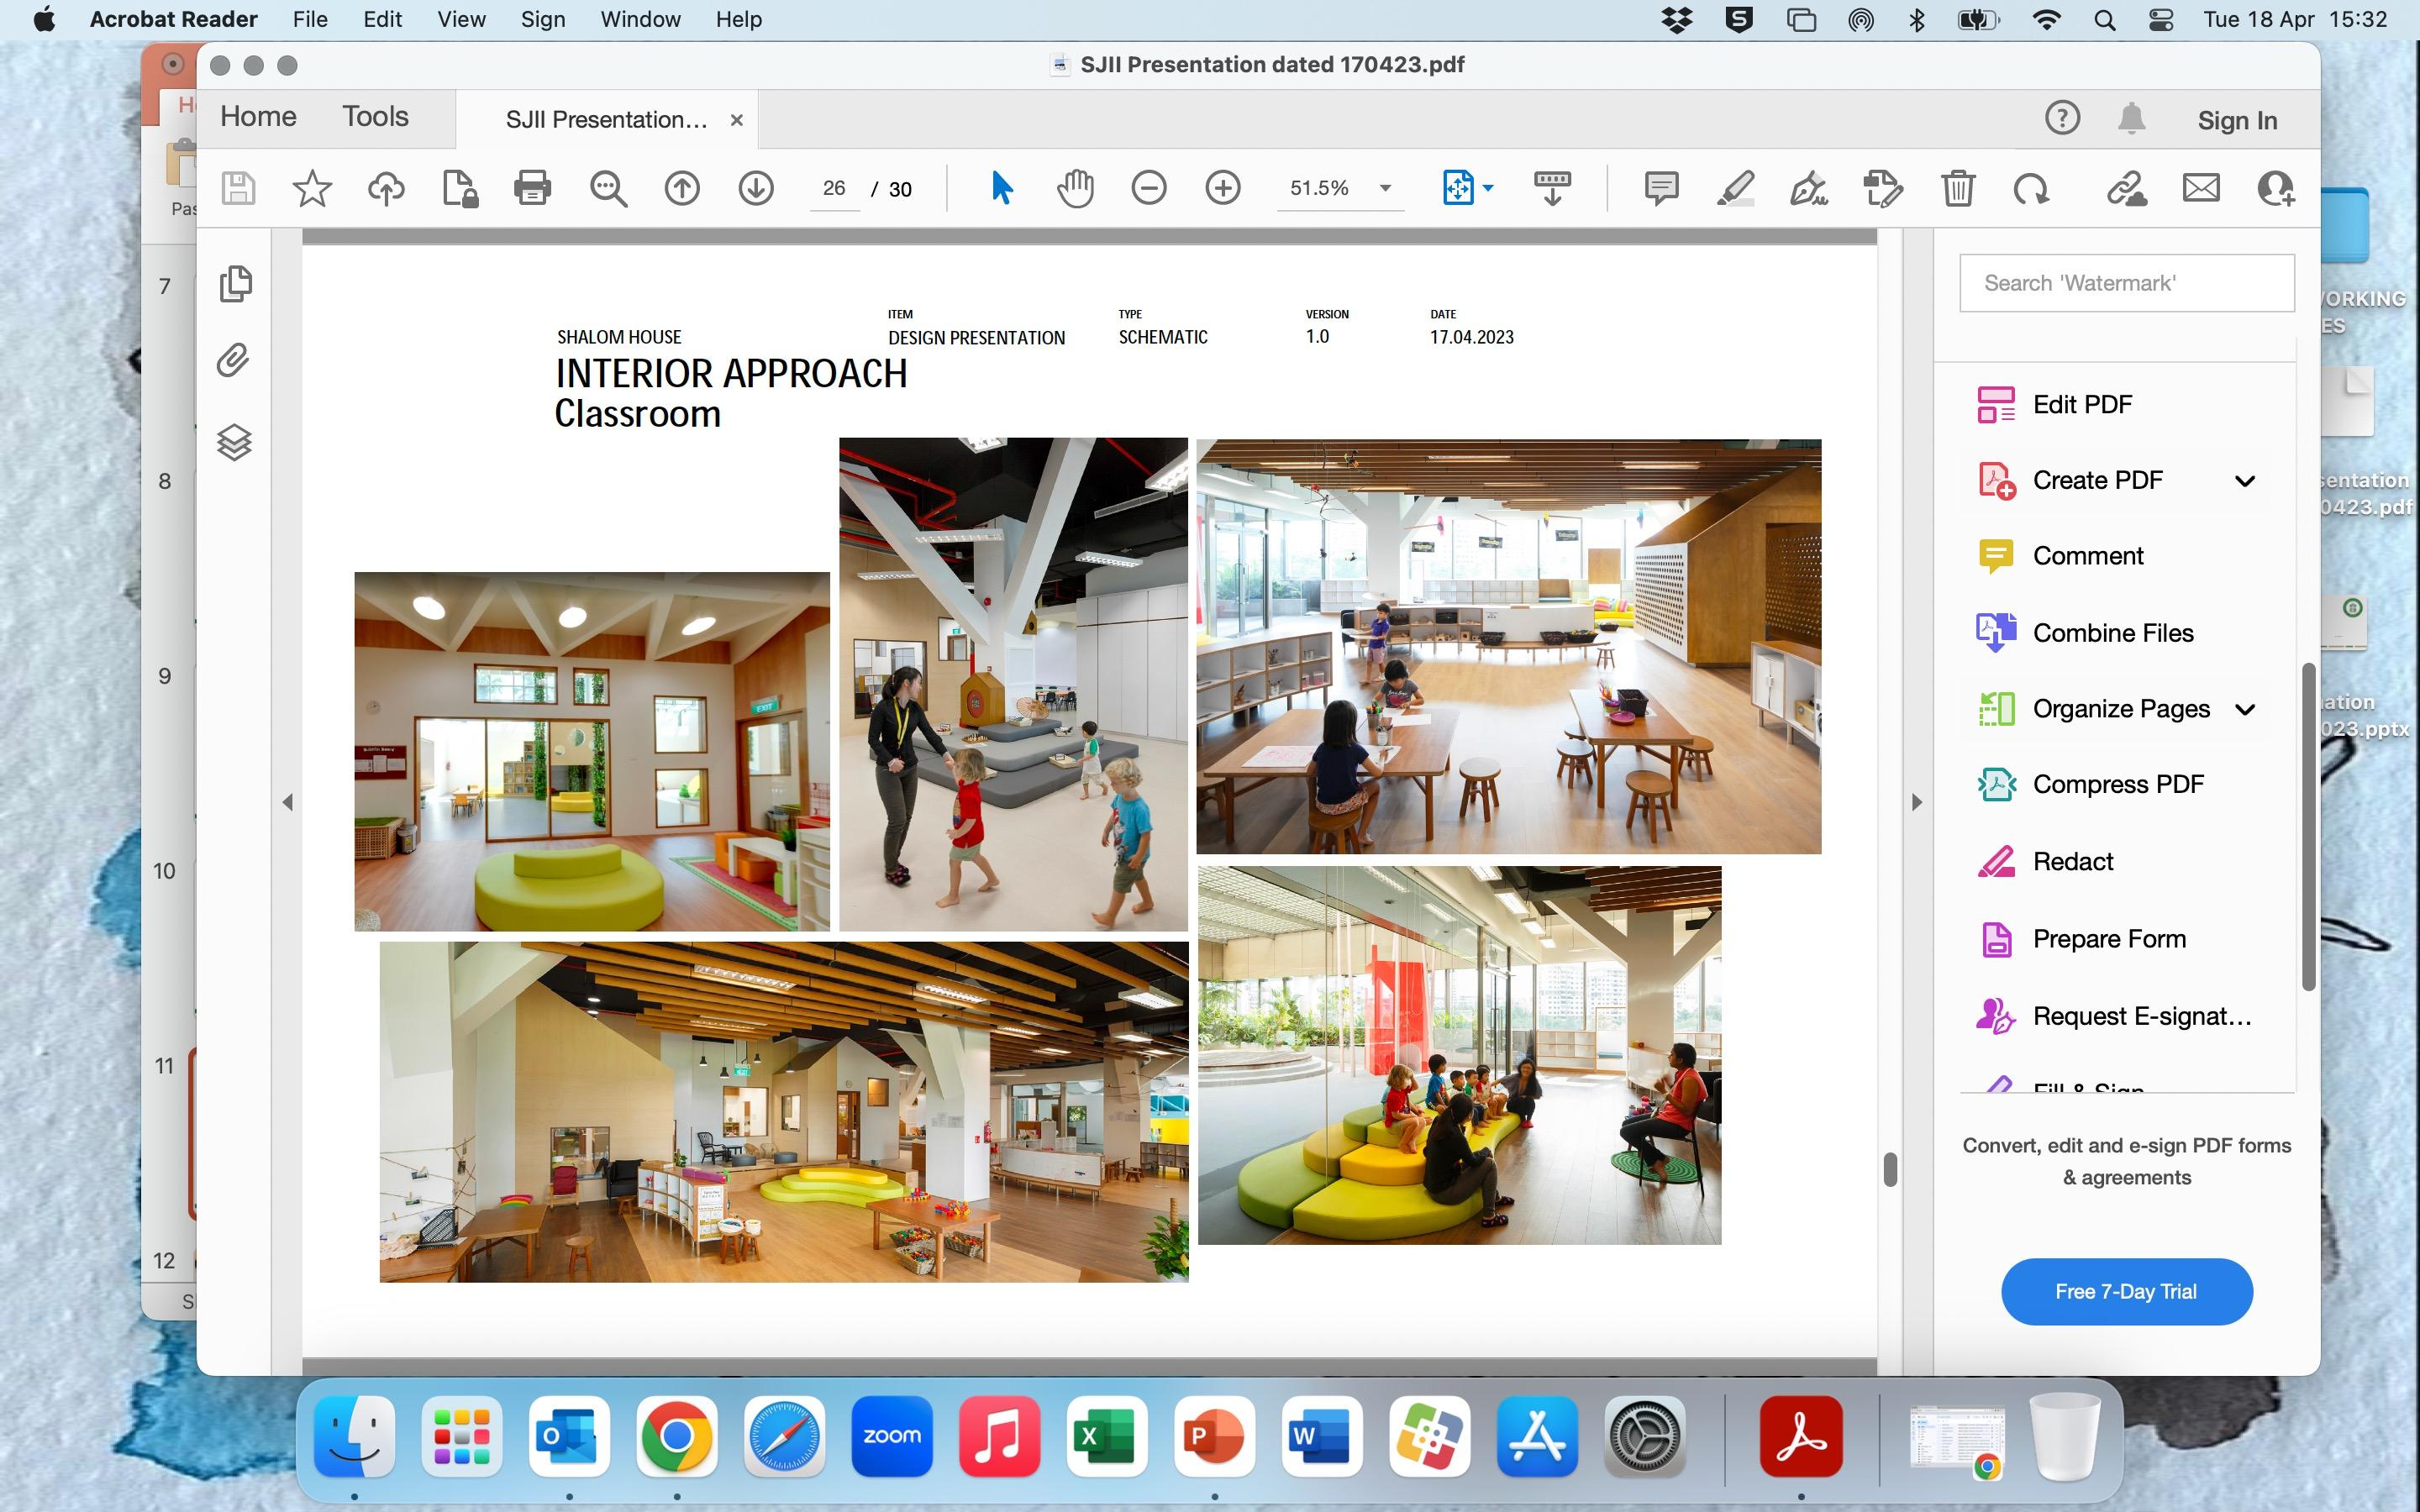Select the Hand pan tool
The height and width of the screenshot is (1512, 2420).
point(1075,188)
